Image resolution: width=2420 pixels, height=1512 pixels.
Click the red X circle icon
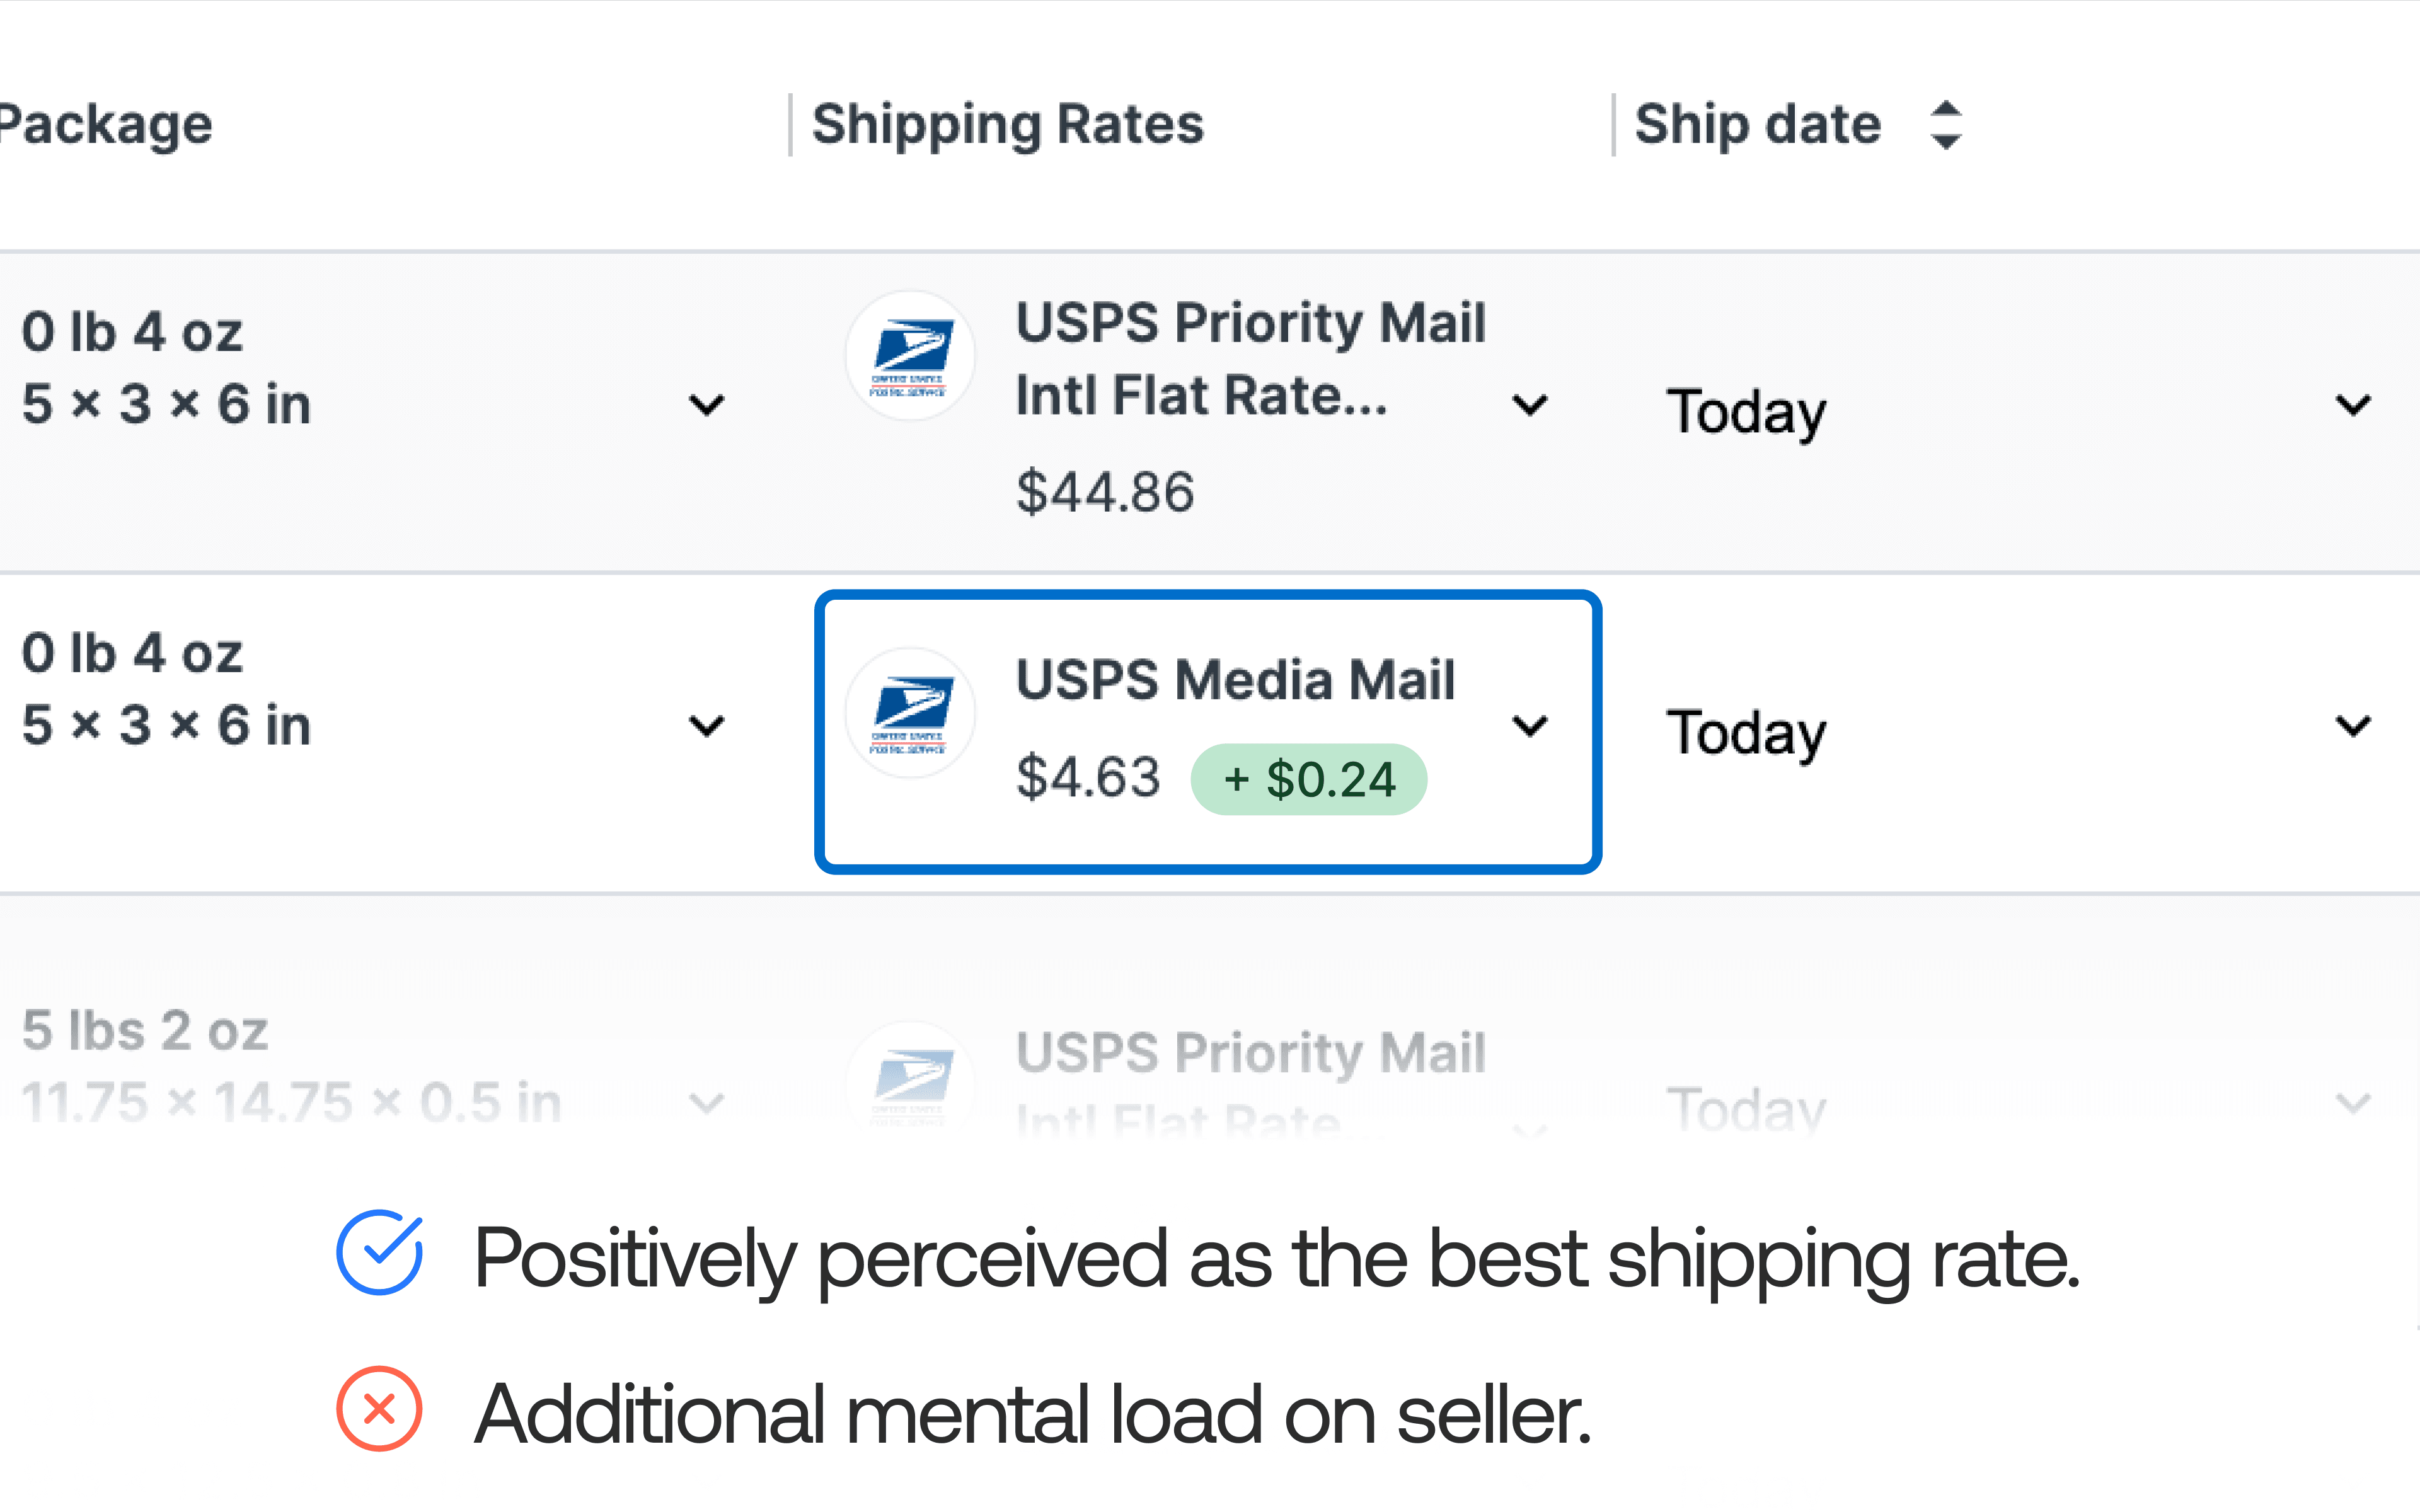coord(379,1408)
